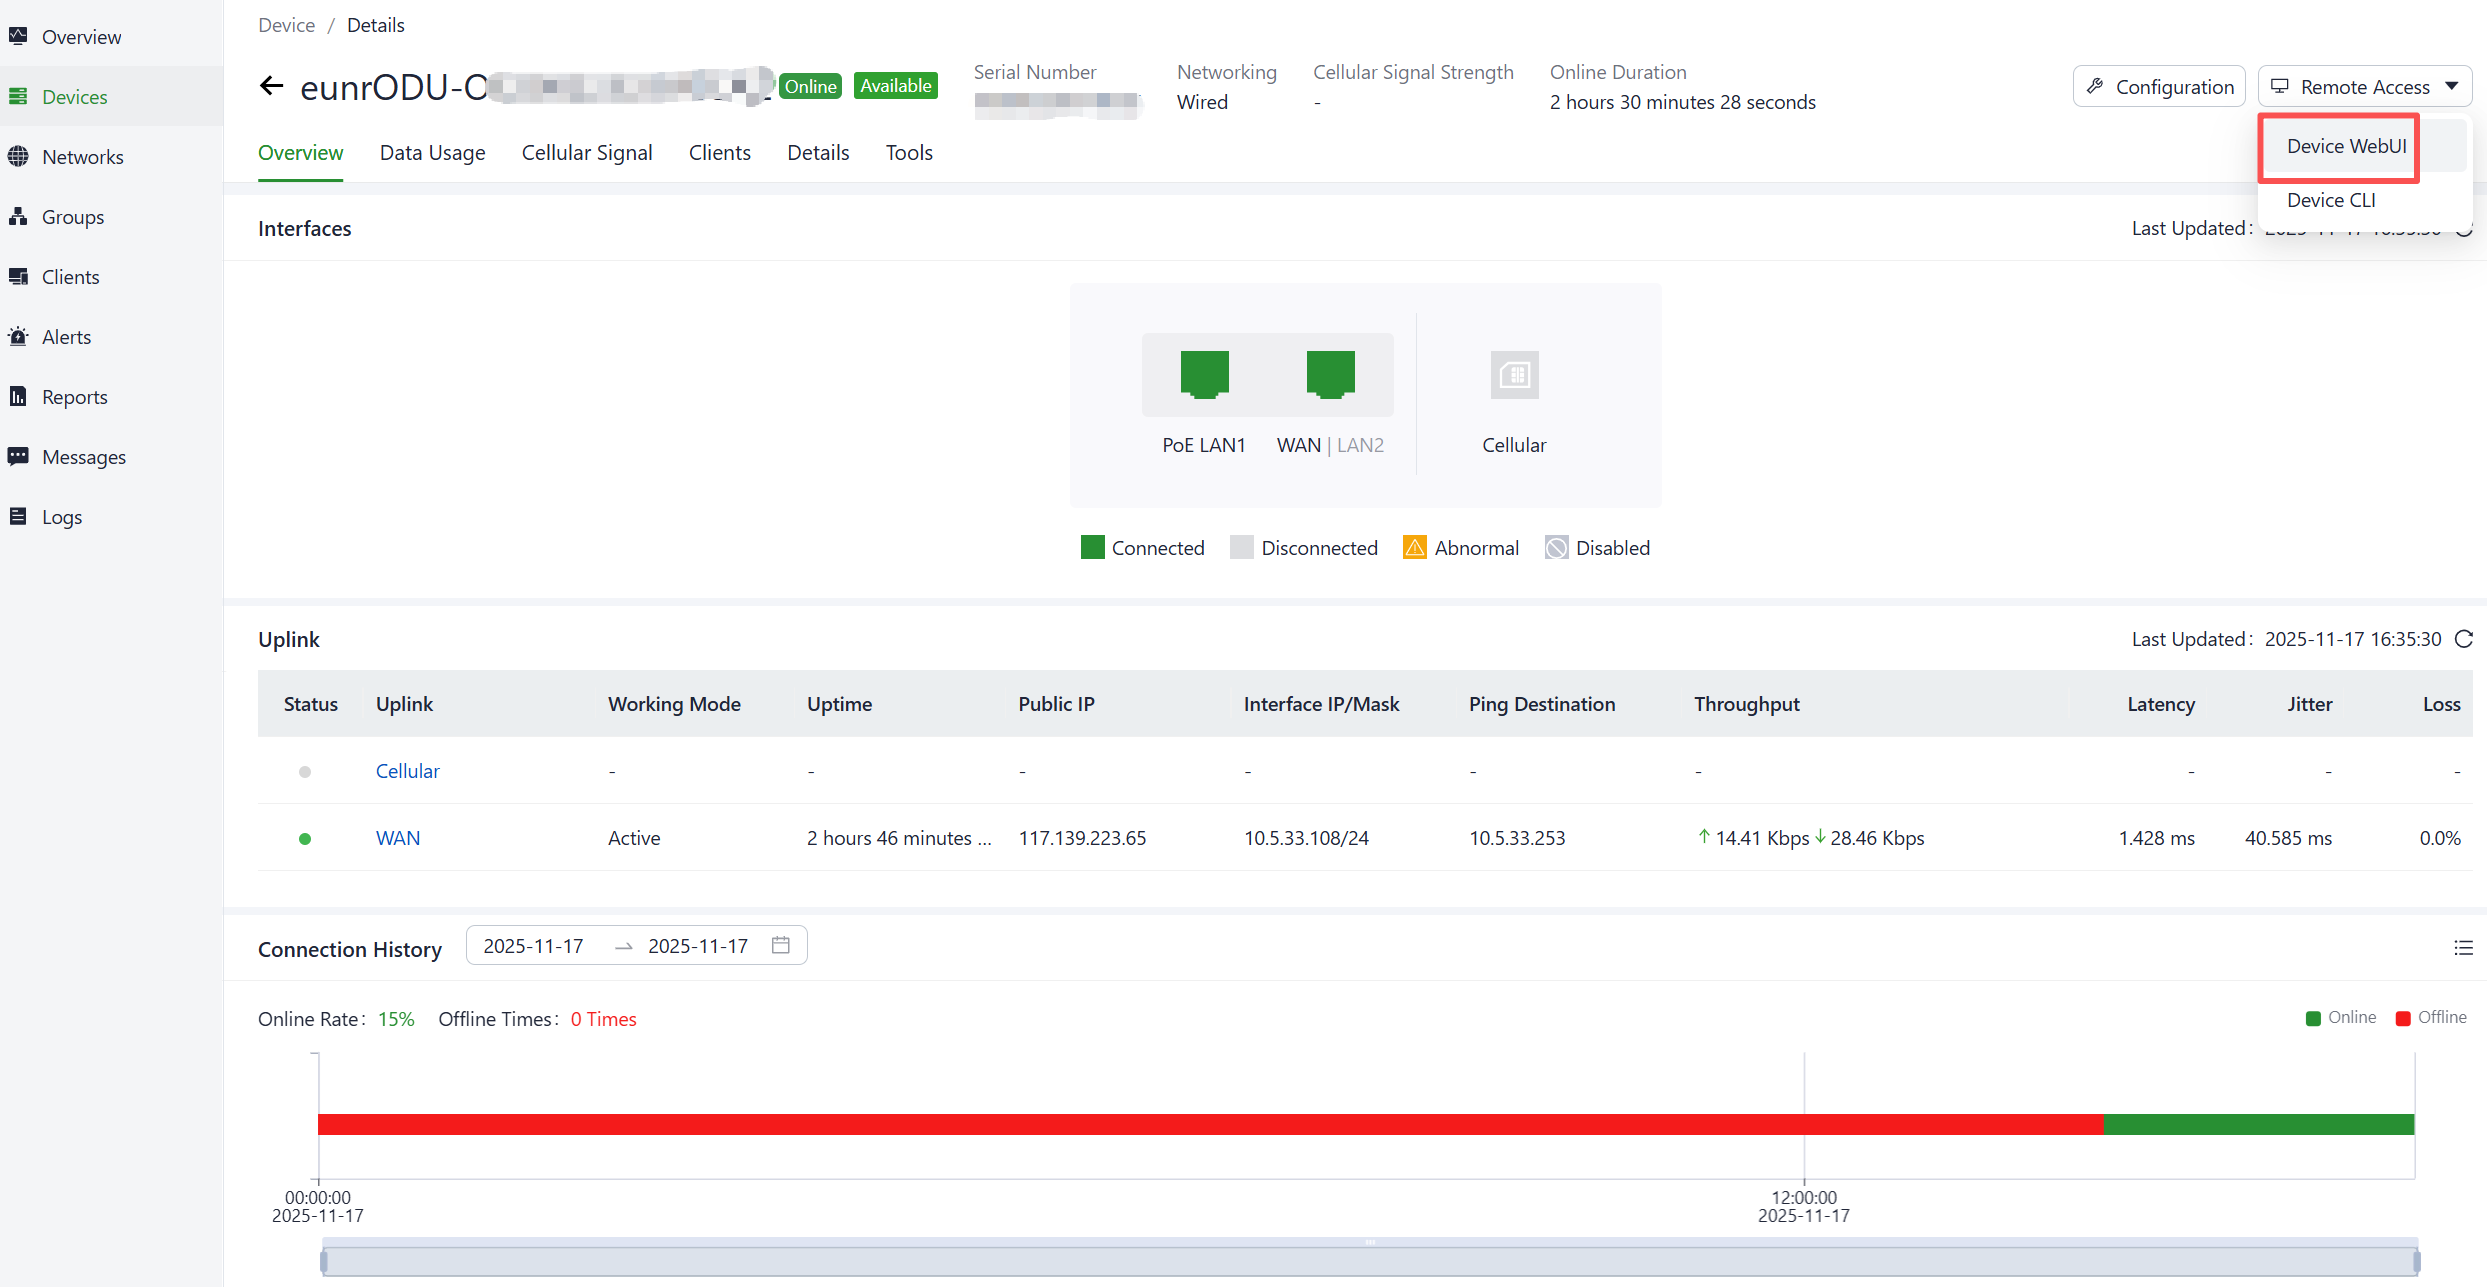
Task: Open the Configuration button
Action: (x=2159, y=87)
